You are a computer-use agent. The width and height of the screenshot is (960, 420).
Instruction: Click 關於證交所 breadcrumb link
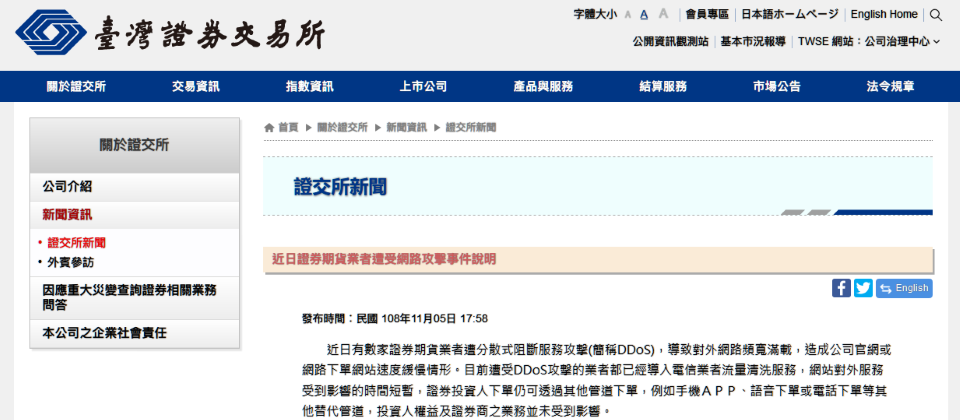[342, 127]
